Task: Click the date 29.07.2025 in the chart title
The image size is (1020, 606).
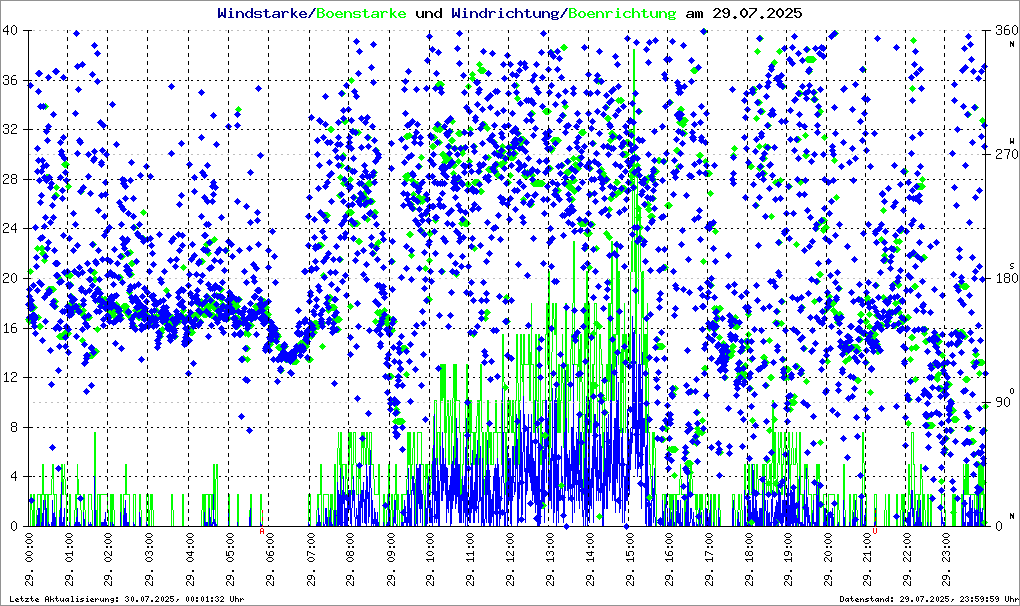Action: [x=757, y=13]
